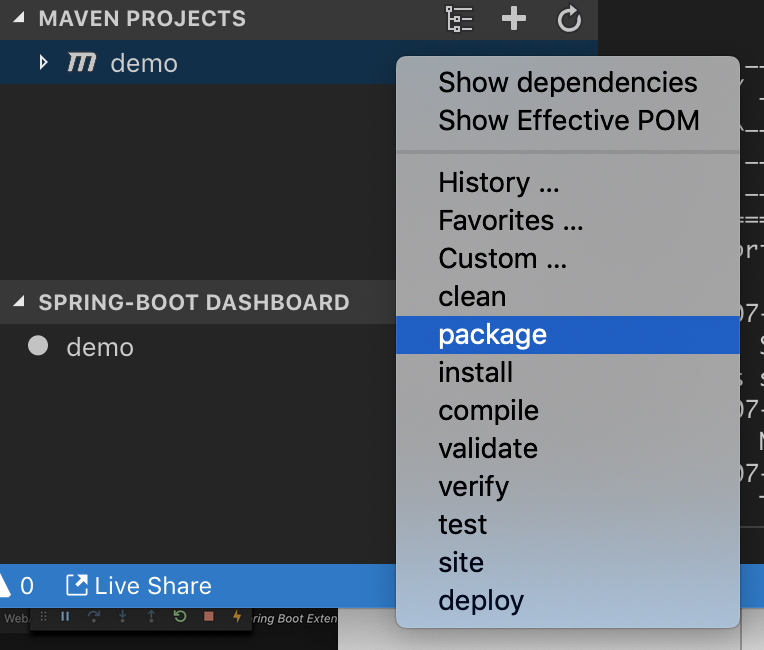Start a Live Share session from status bar
Viewport: 764px width, 650px height.
[139, 586]
